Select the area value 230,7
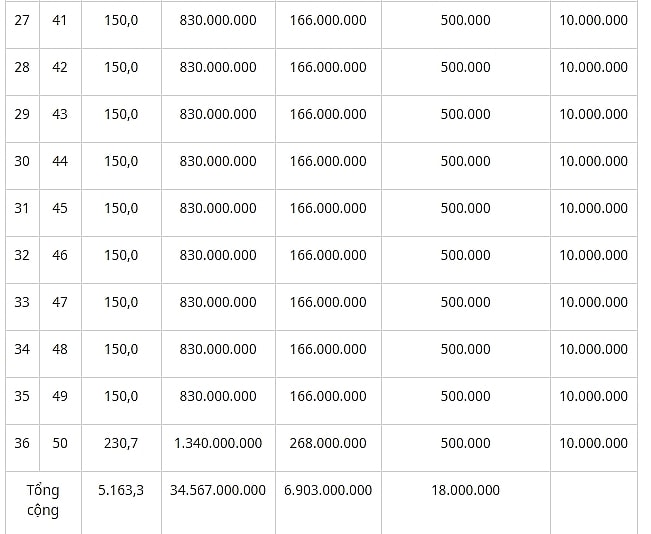 point(121,443)
